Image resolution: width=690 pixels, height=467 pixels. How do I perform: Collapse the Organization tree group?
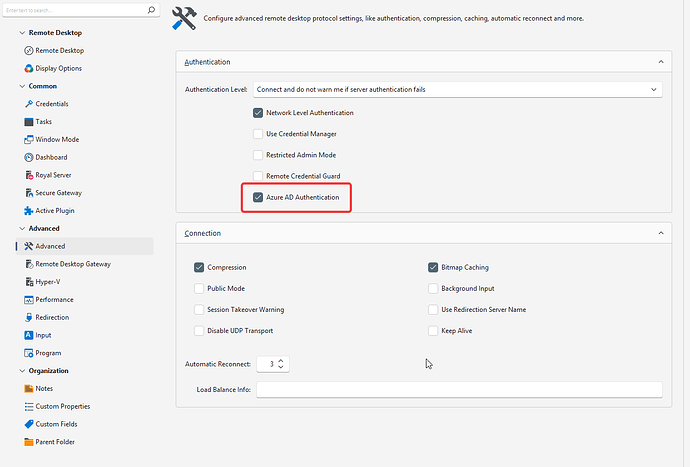pos(22,371)
